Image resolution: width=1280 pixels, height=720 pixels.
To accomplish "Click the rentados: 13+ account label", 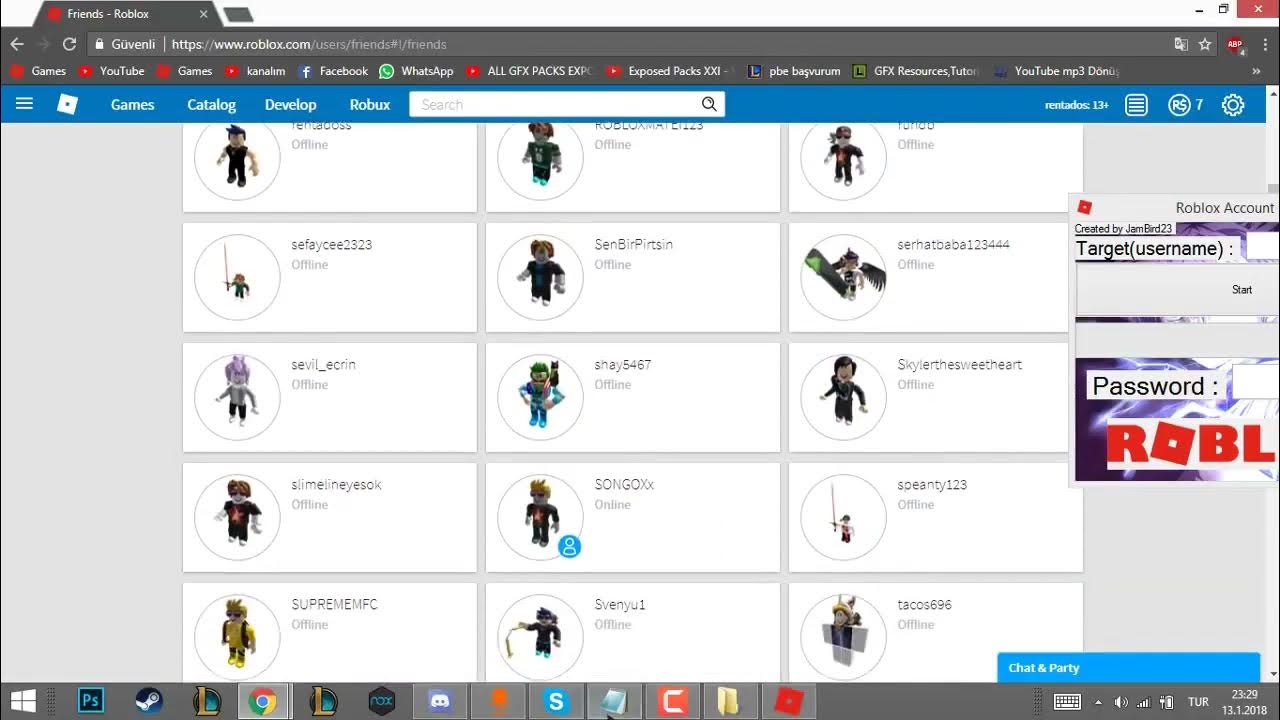I will pos(1076,105).
